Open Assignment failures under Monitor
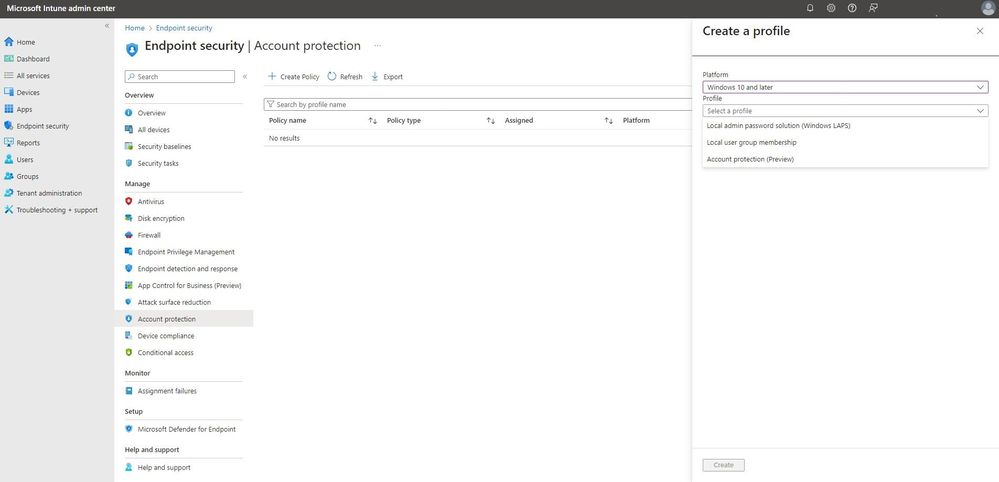 pos(167,391)
